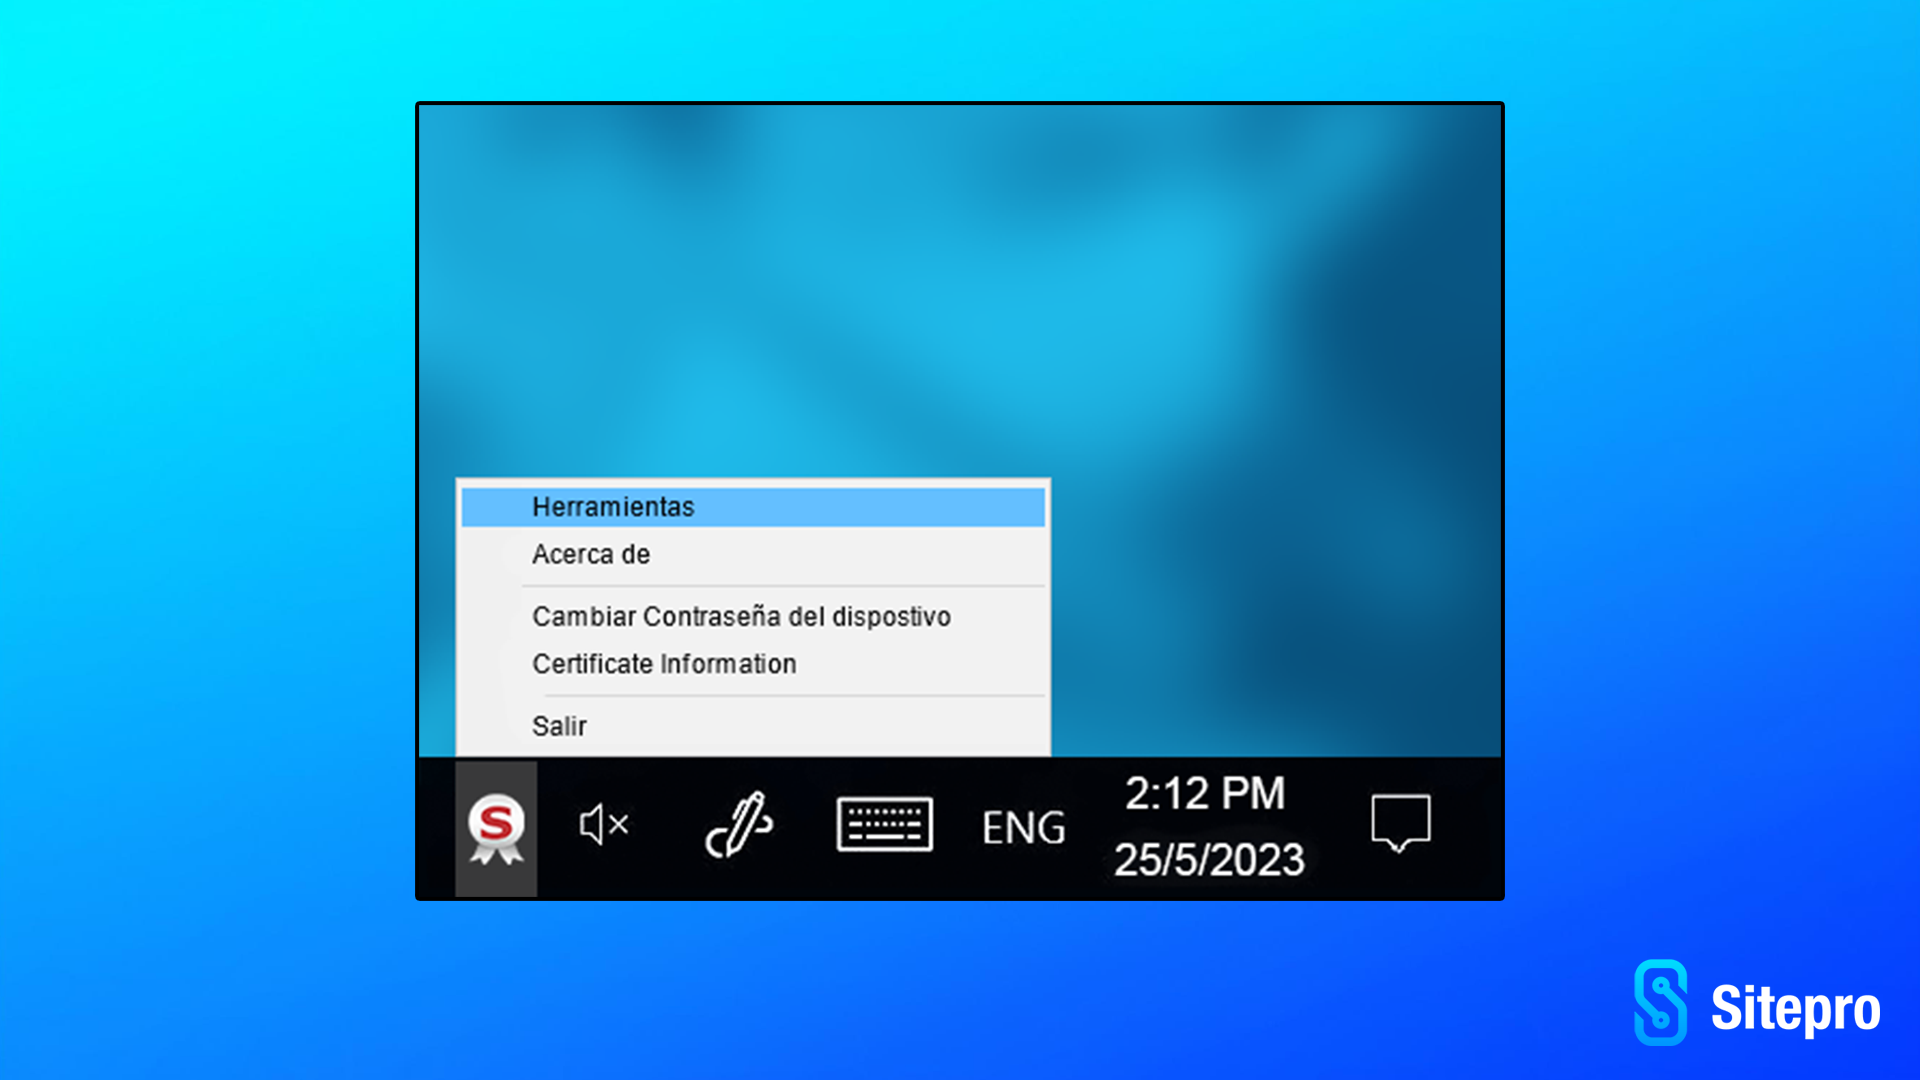Viewport: 1920px width, 1080px height.
Task: Click the 25/5/2023 date in the taskbar
Action: pos(1209,860)
